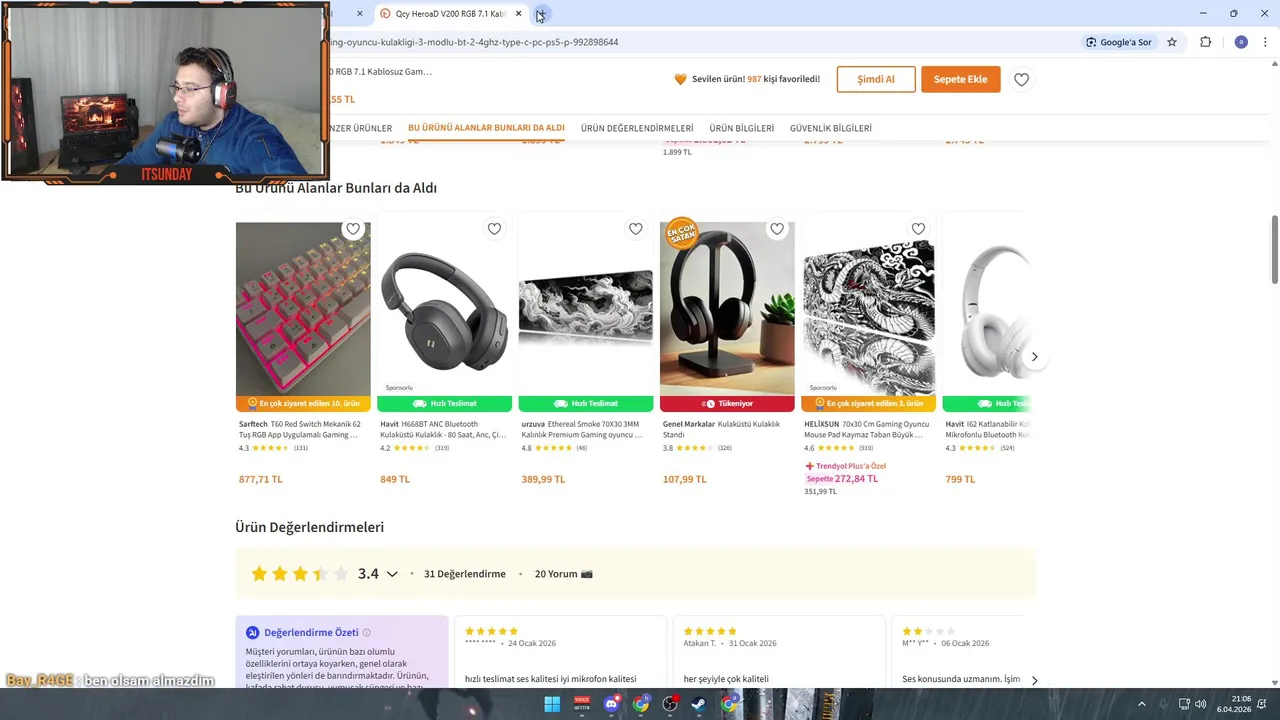Open OBS Studio from the taskbar
Viewport: 1280px width, 720px height.
[670, 704]
